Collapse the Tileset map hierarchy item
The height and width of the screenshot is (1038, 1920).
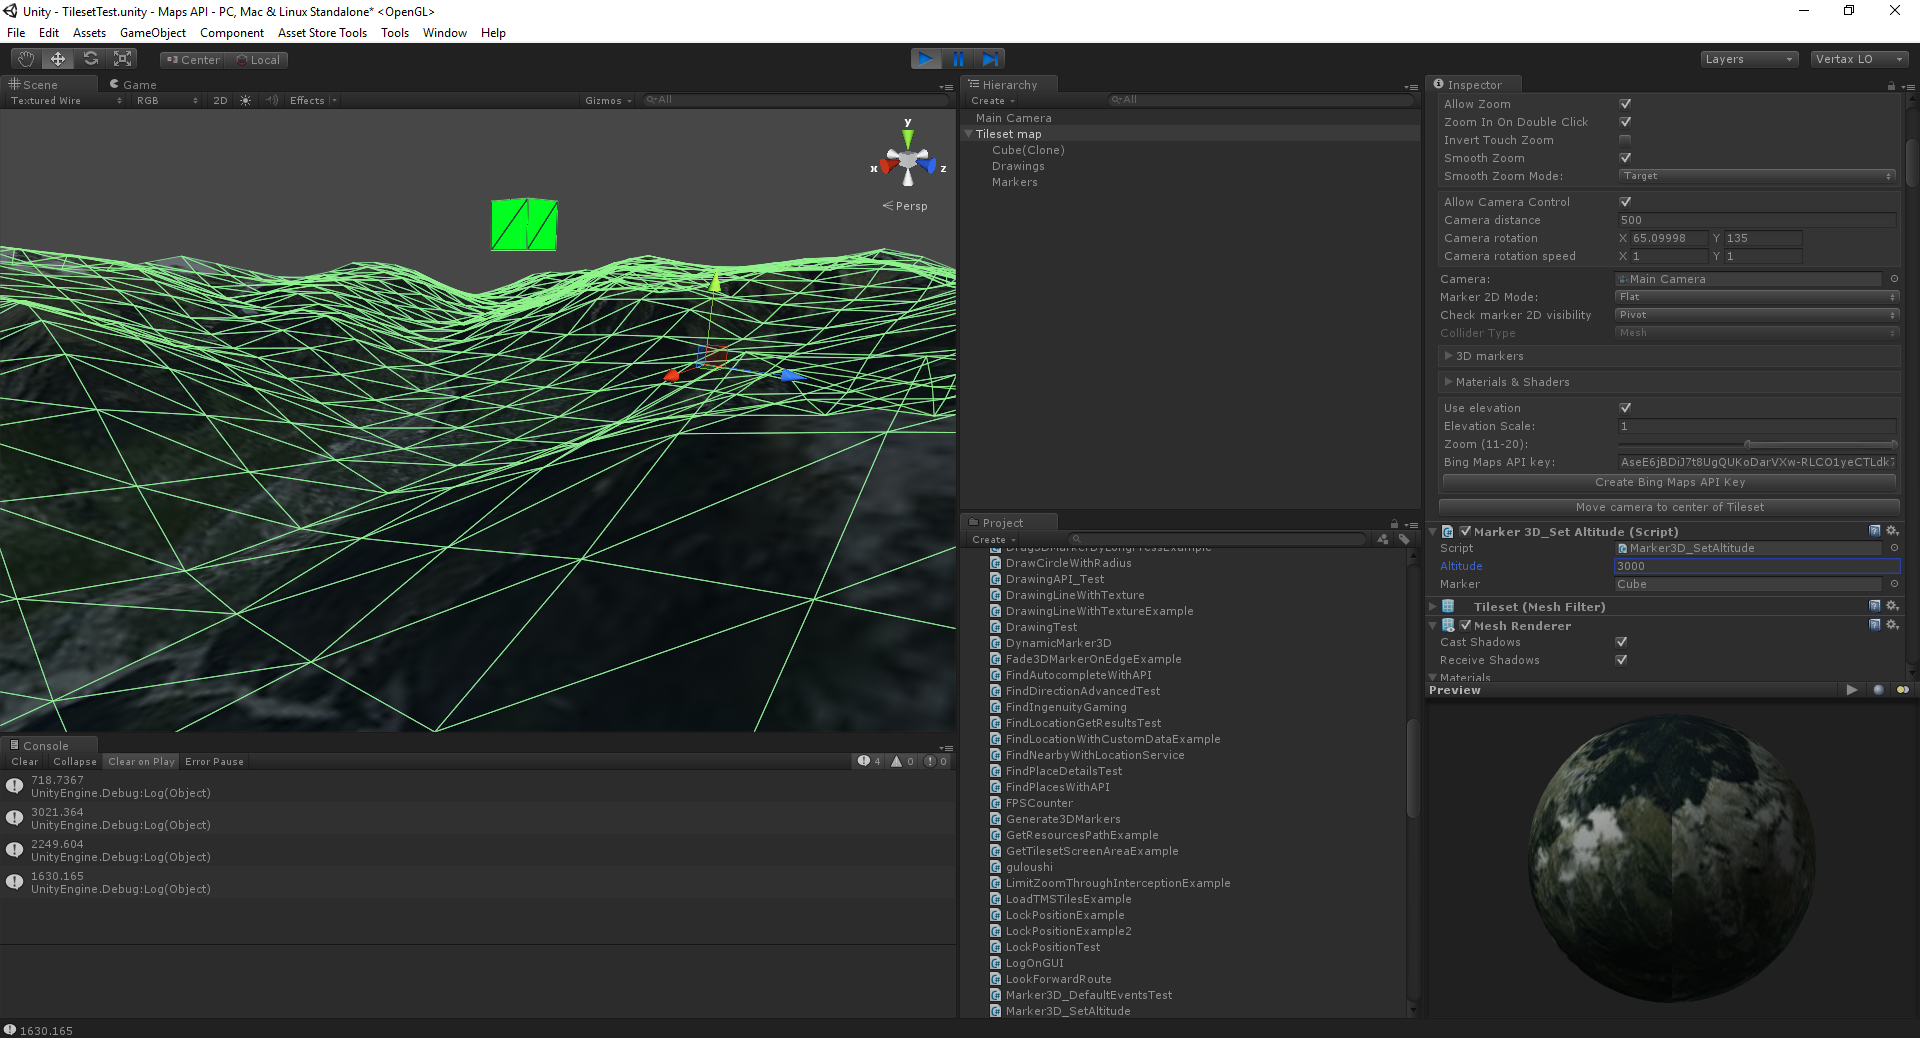(x=968, y=134)
